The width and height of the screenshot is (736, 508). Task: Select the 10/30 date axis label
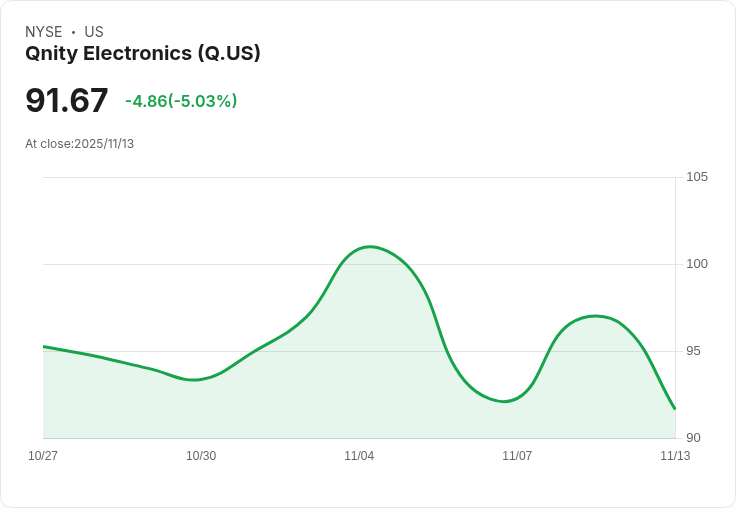[201, 455]
